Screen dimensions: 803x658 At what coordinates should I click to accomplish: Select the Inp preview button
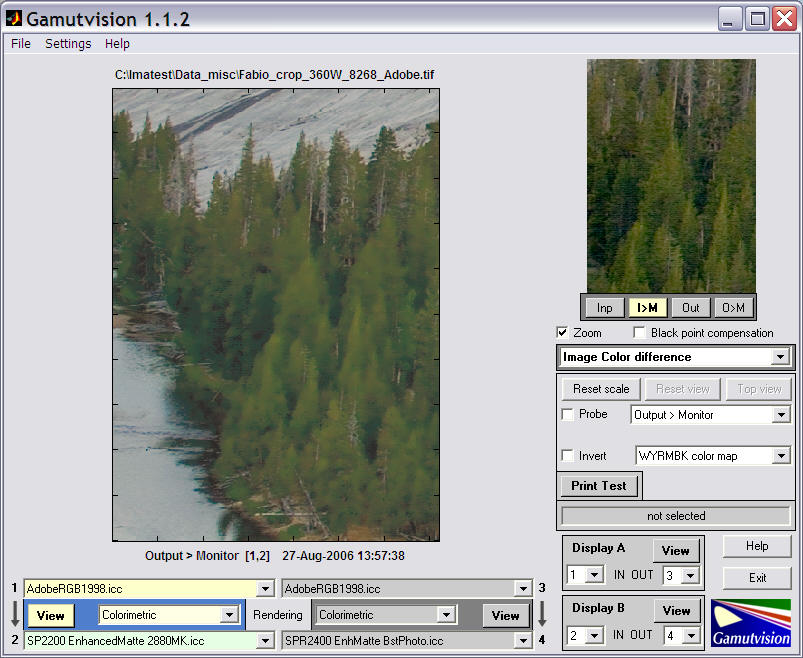point(604,308)
